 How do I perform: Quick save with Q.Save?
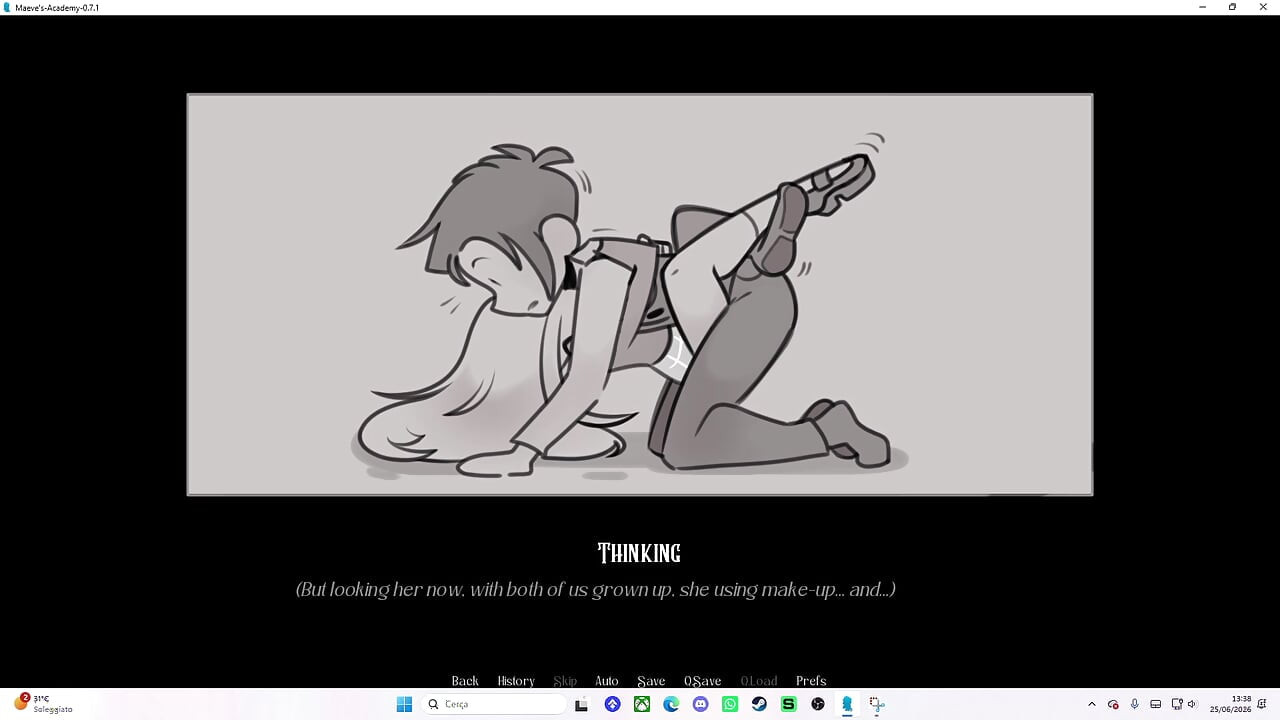click(702, 681)
